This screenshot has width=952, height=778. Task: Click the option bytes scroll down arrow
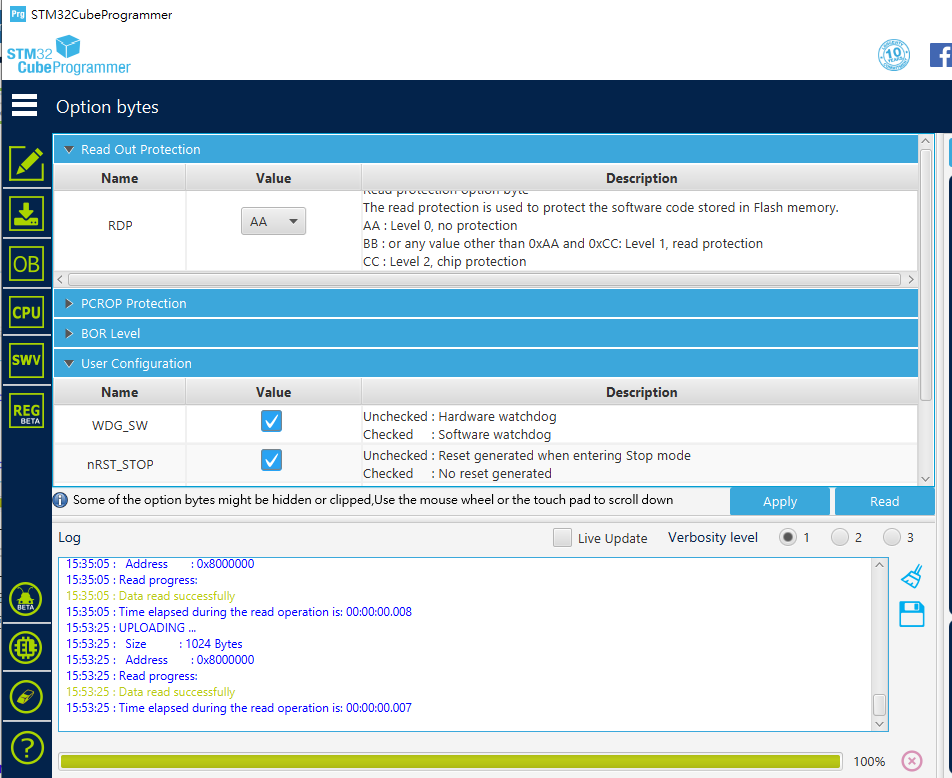click(925, 479)
